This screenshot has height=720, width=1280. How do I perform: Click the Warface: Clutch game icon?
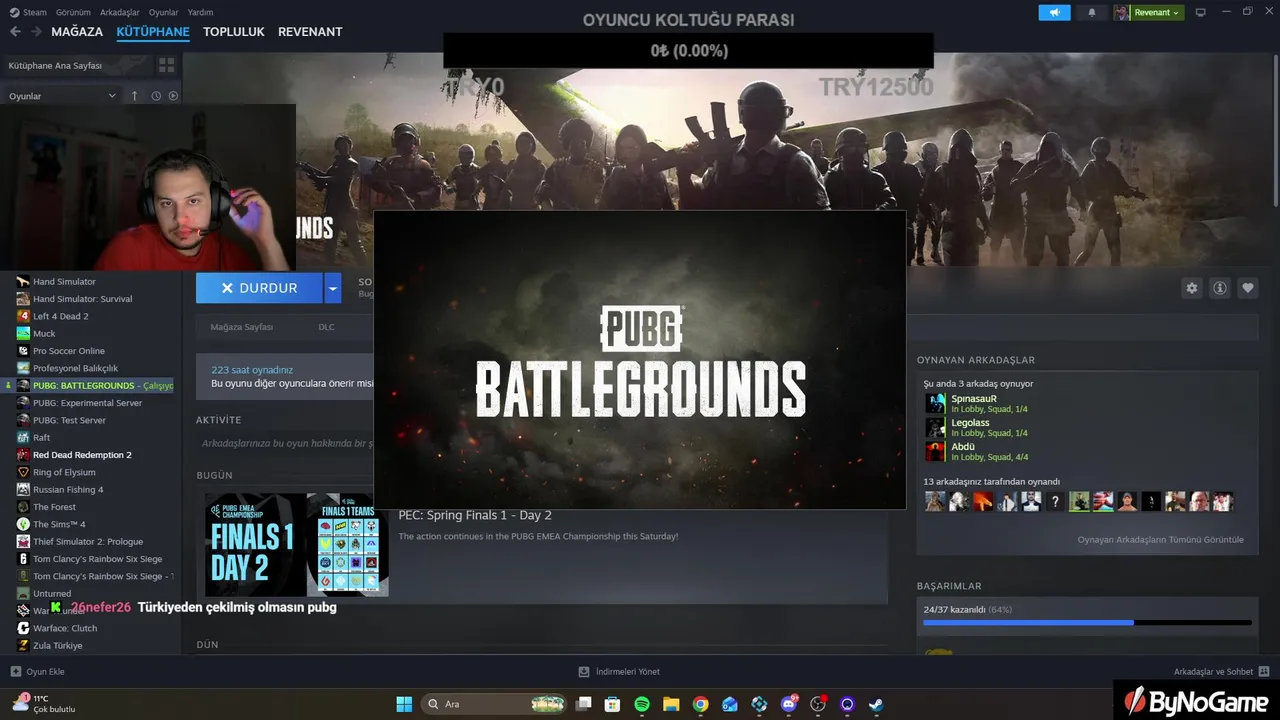[23, 628]
